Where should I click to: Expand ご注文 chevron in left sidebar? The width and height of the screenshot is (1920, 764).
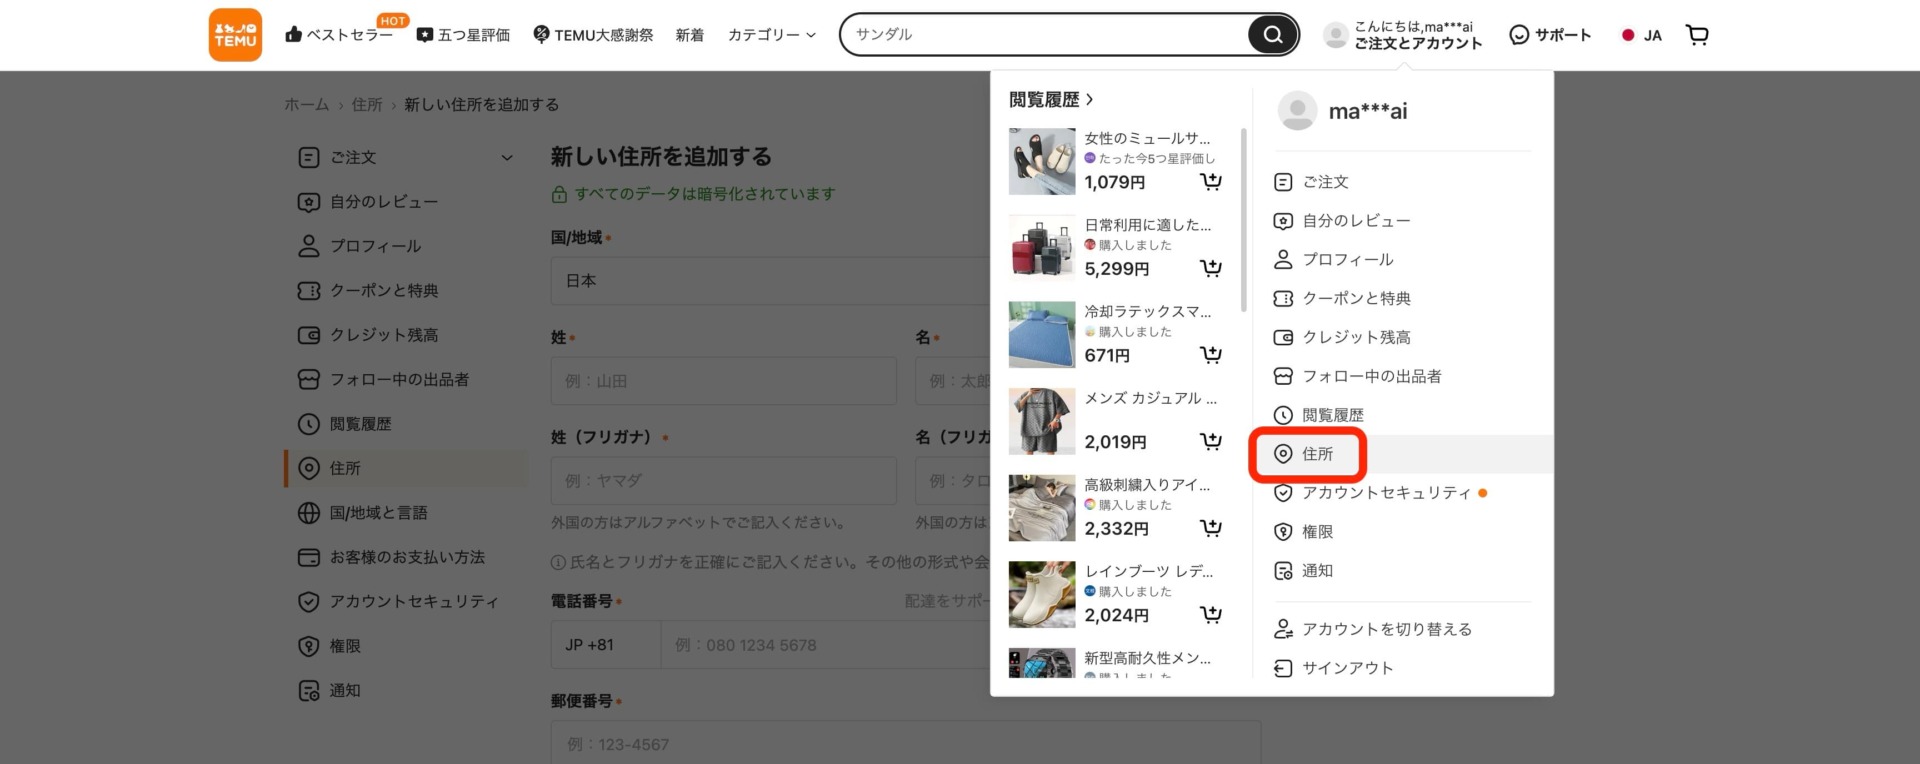507,158
